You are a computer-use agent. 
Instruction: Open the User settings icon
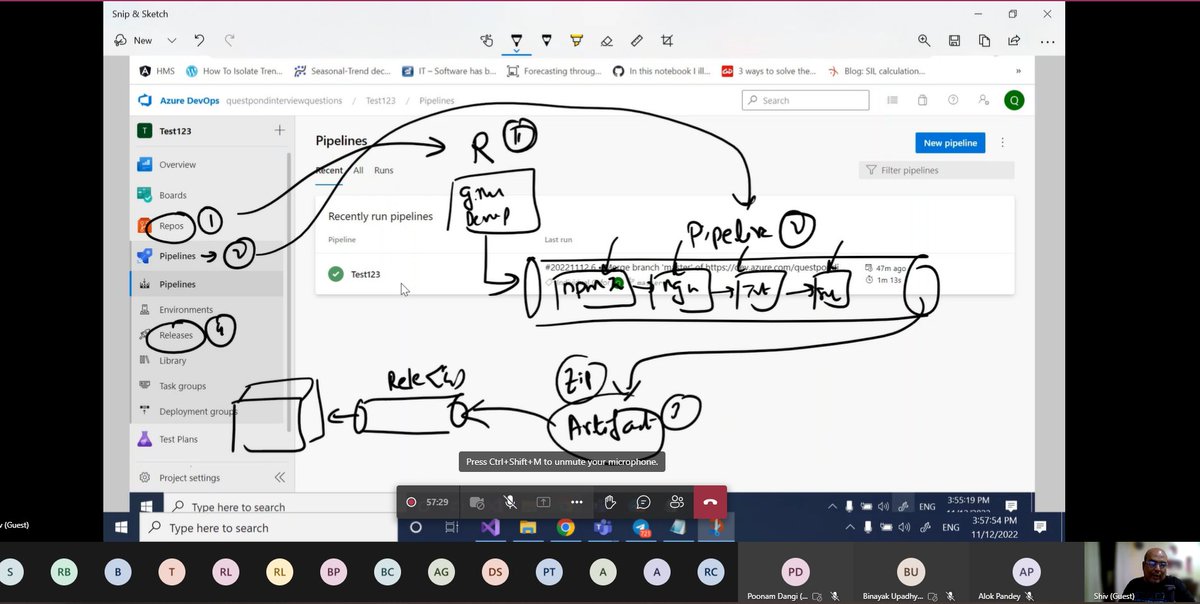coord(984,100)
